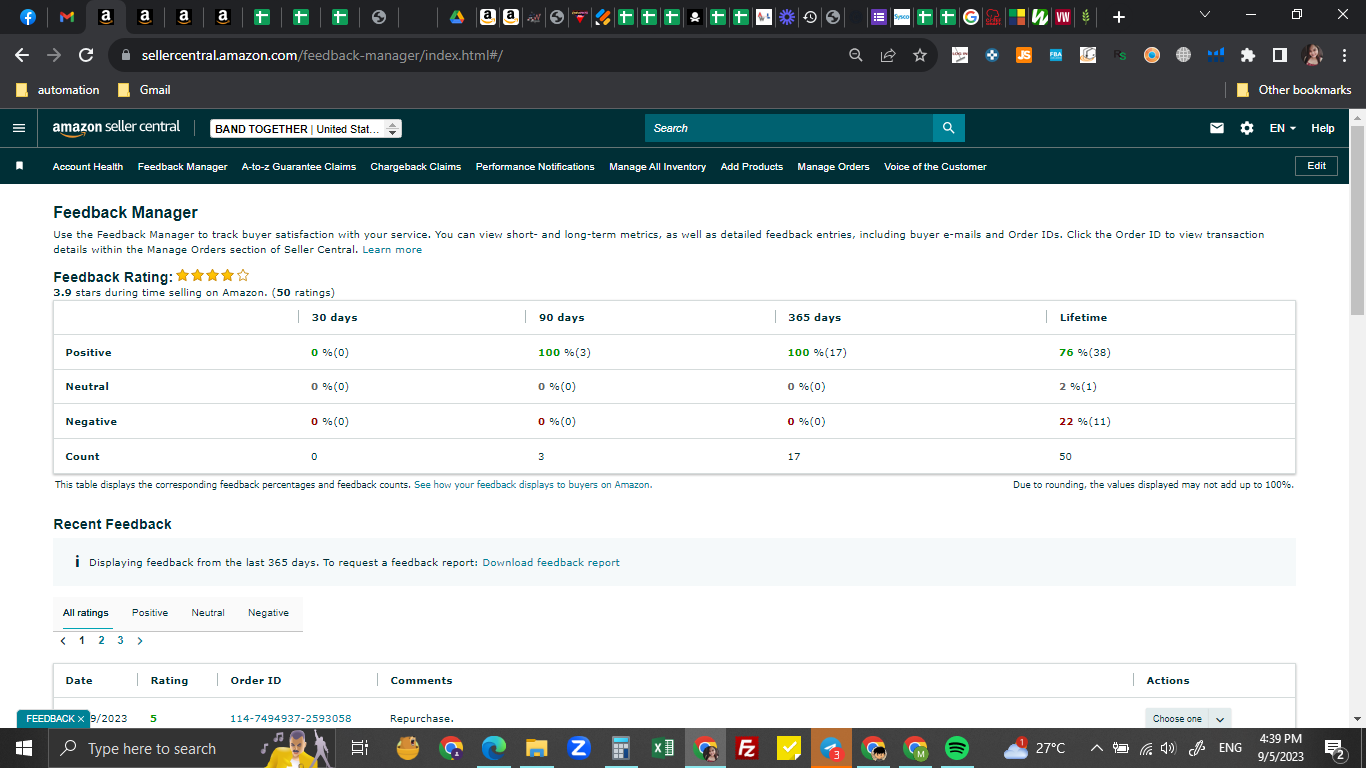
Task: Click Download feedback report link
Action: (x=551, y=563)
